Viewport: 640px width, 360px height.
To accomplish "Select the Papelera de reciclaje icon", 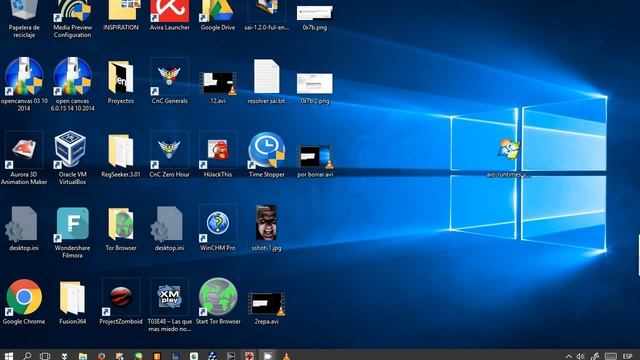I will pyautogui.click(x=24, y=18).
